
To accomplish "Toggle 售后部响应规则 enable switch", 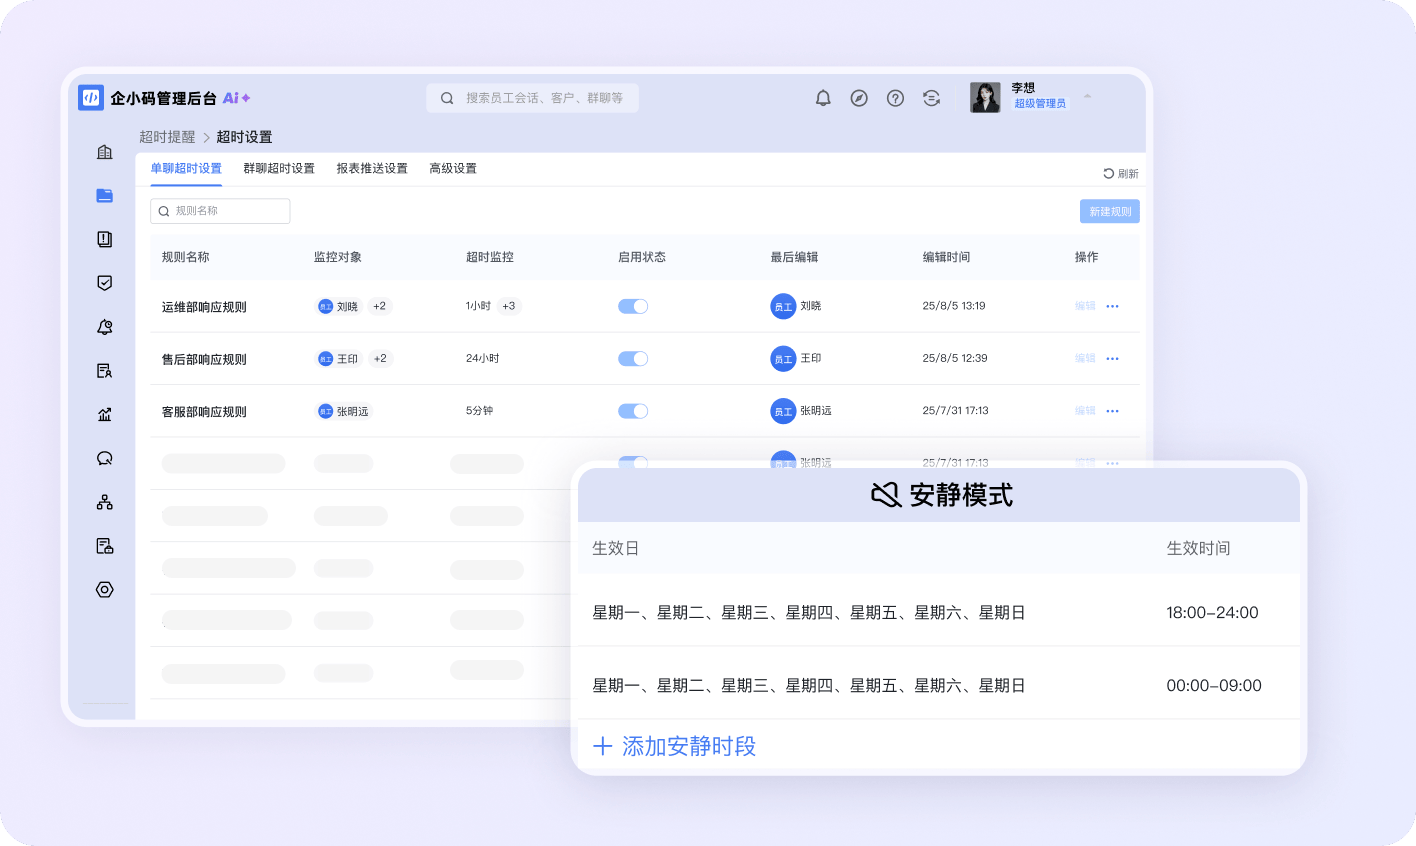I will click(x=633, y=358).
